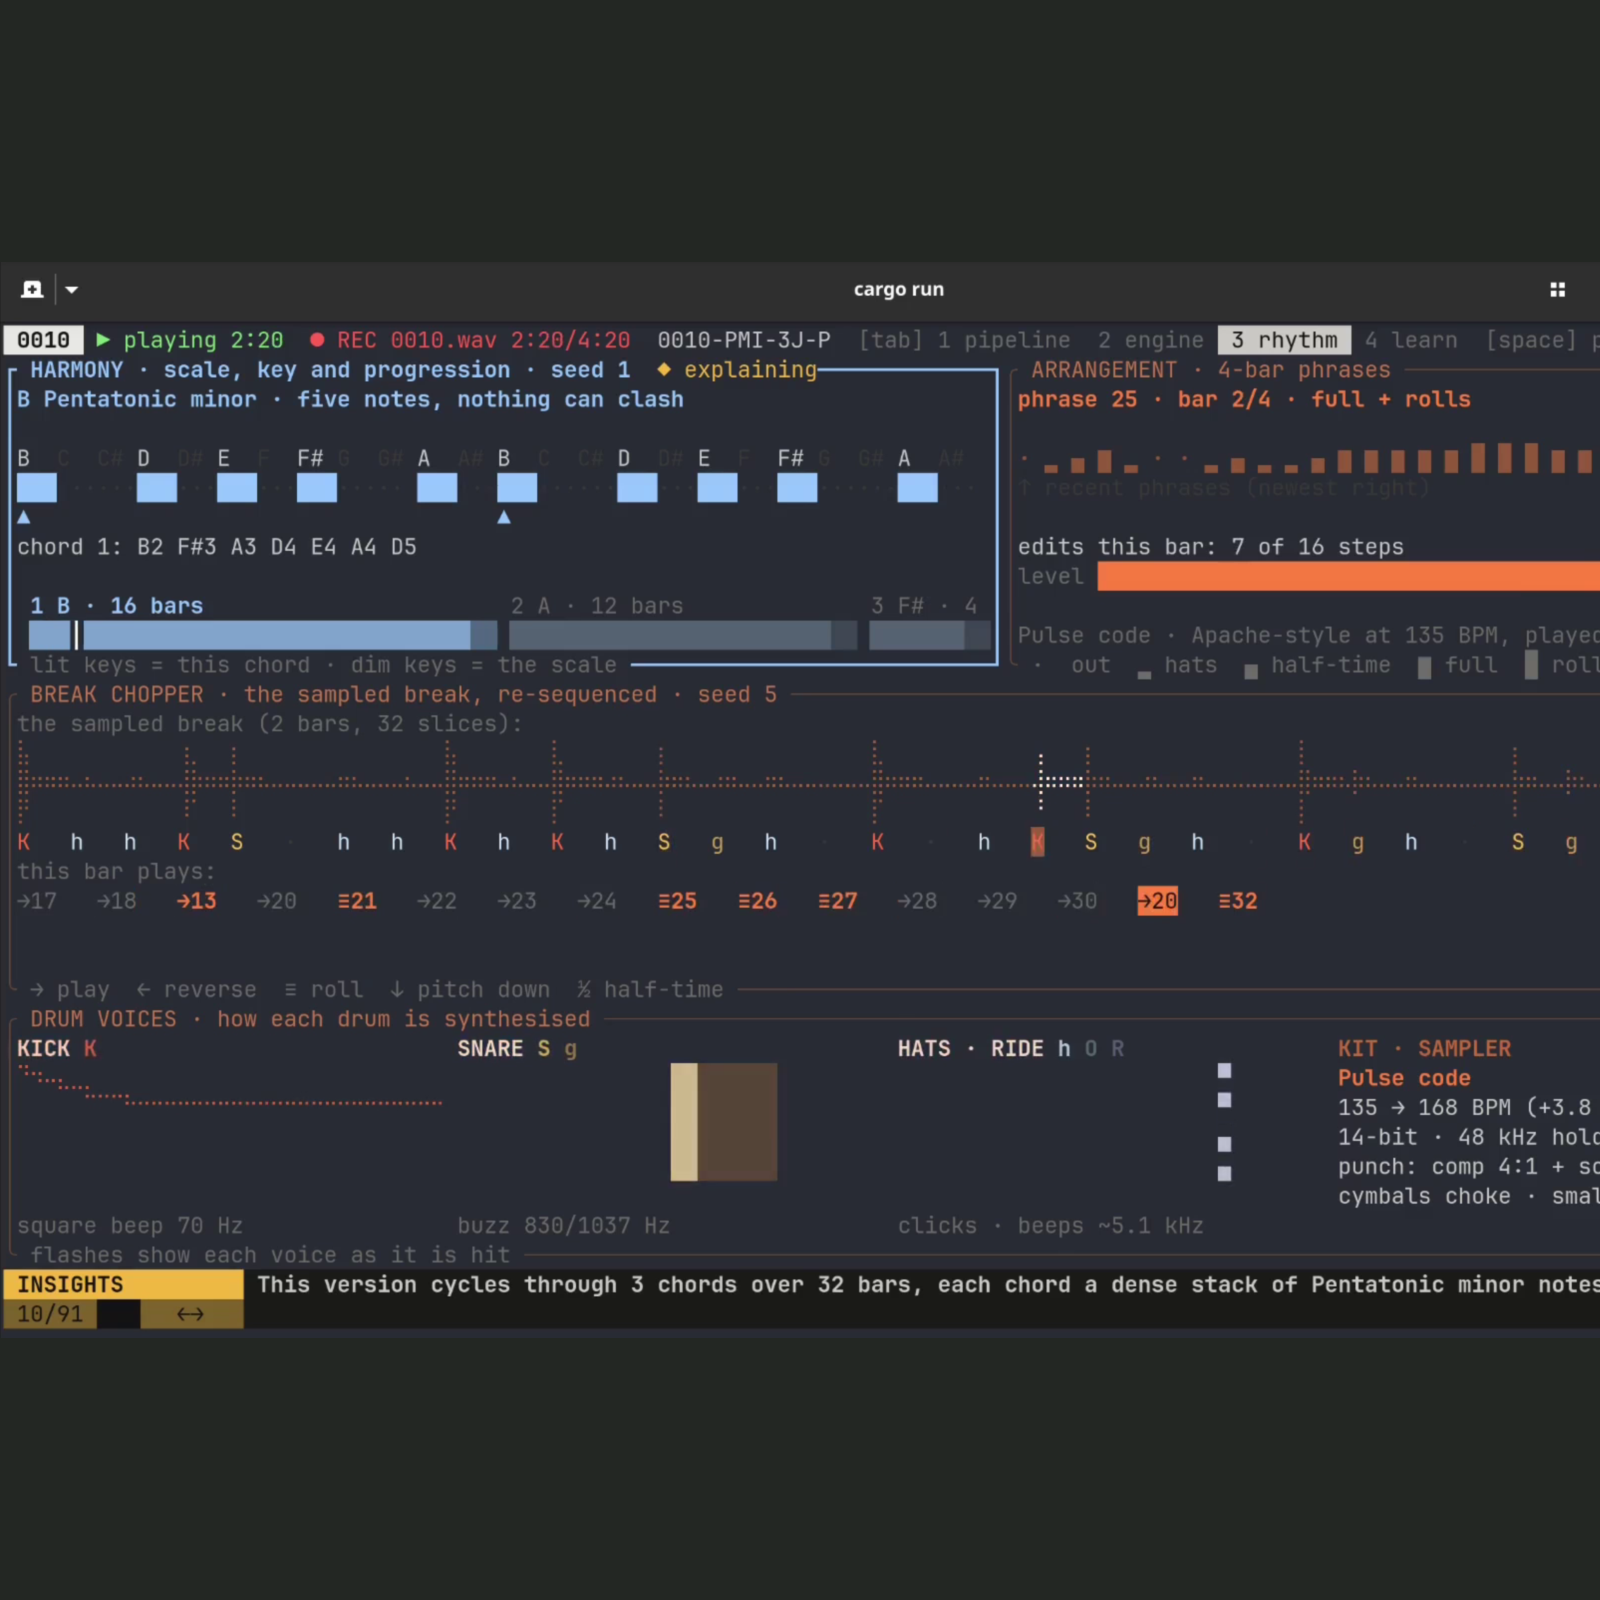Click the "chord 1: B2 F#3 A3 D4 E4 A4 D5" line
The height and width of the screenshot is (1600, 1600).
coord(217,547)
